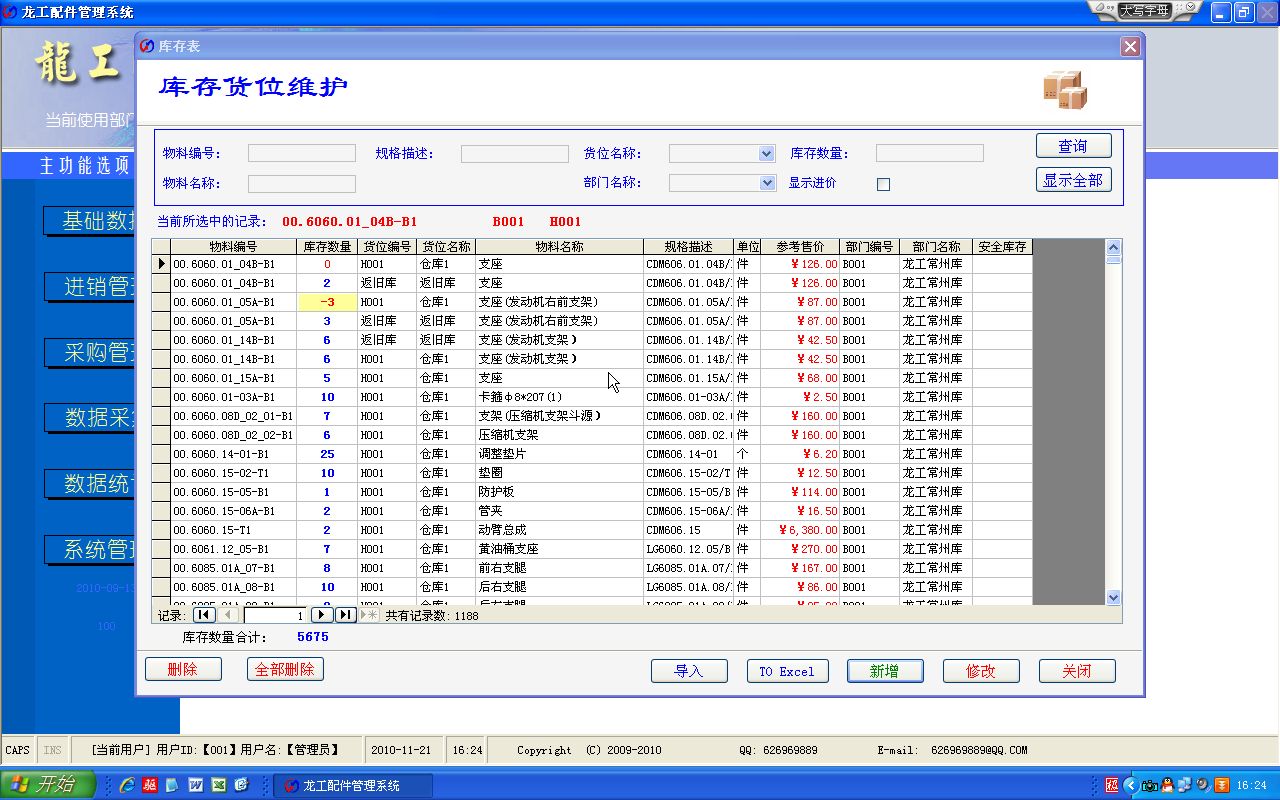Toggle the 显示进价 checkbox

pyautogui.click(x=883, y=184)
